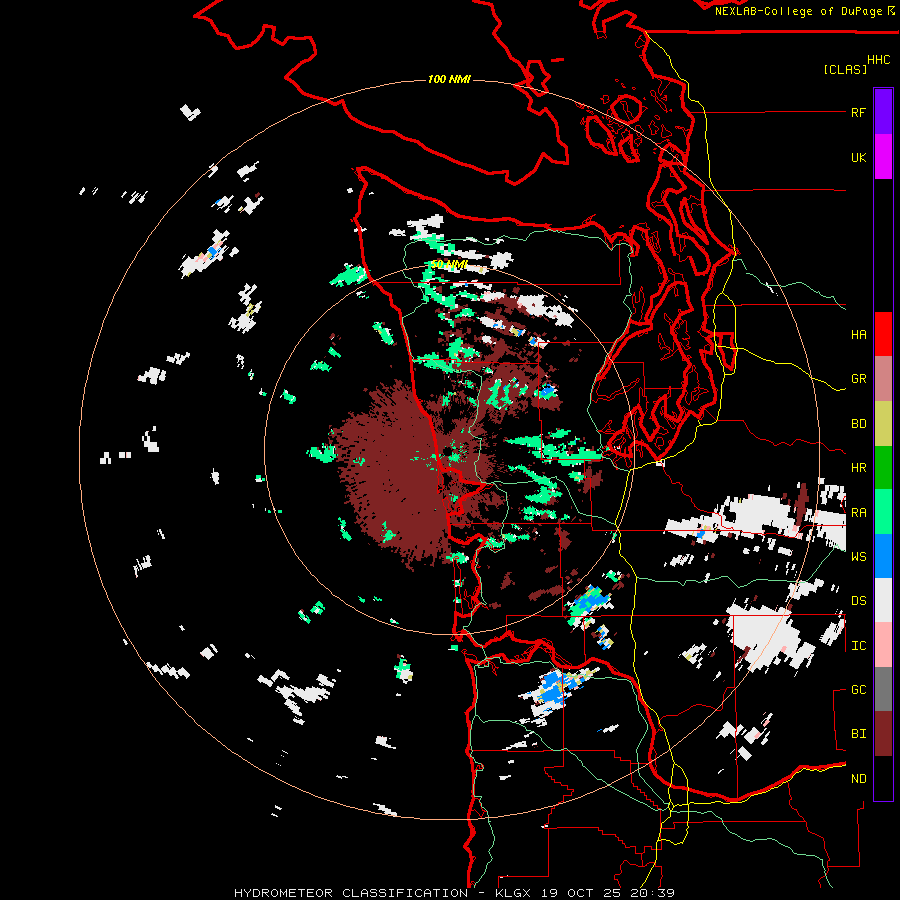Click the 'DS' legend label
Screen dimensions: 900x900
click(858, 600)
